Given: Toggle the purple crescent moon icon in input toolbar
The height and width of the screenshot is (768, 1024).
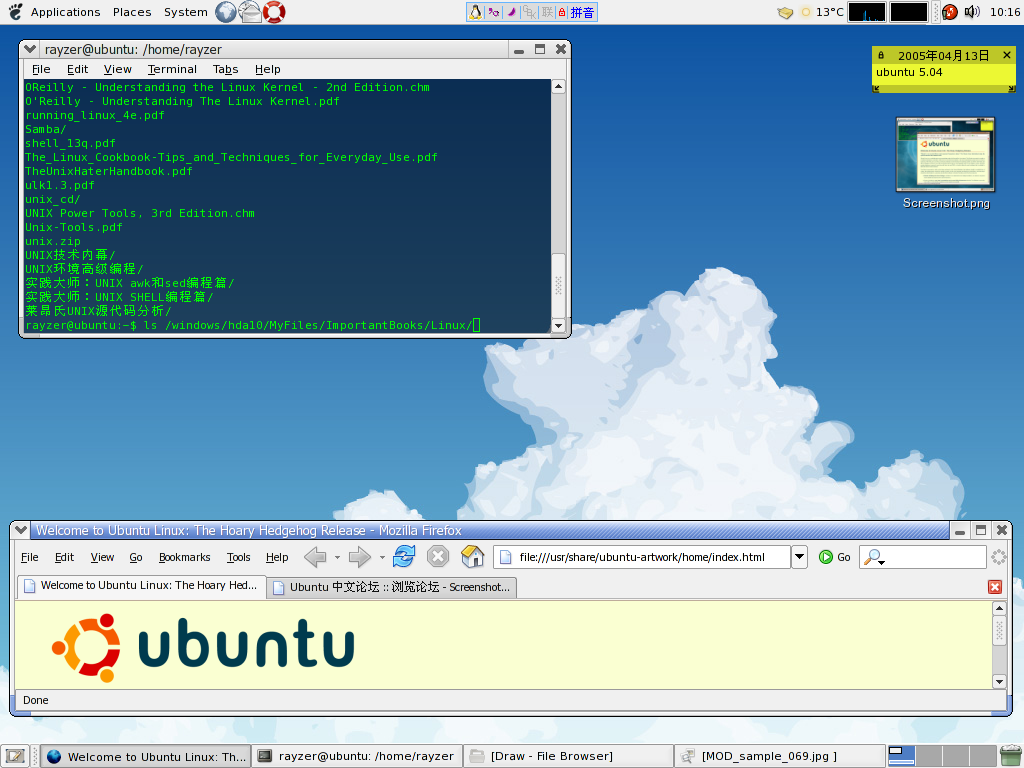Looking at the screenshot, I should click(x=512, y=12).
